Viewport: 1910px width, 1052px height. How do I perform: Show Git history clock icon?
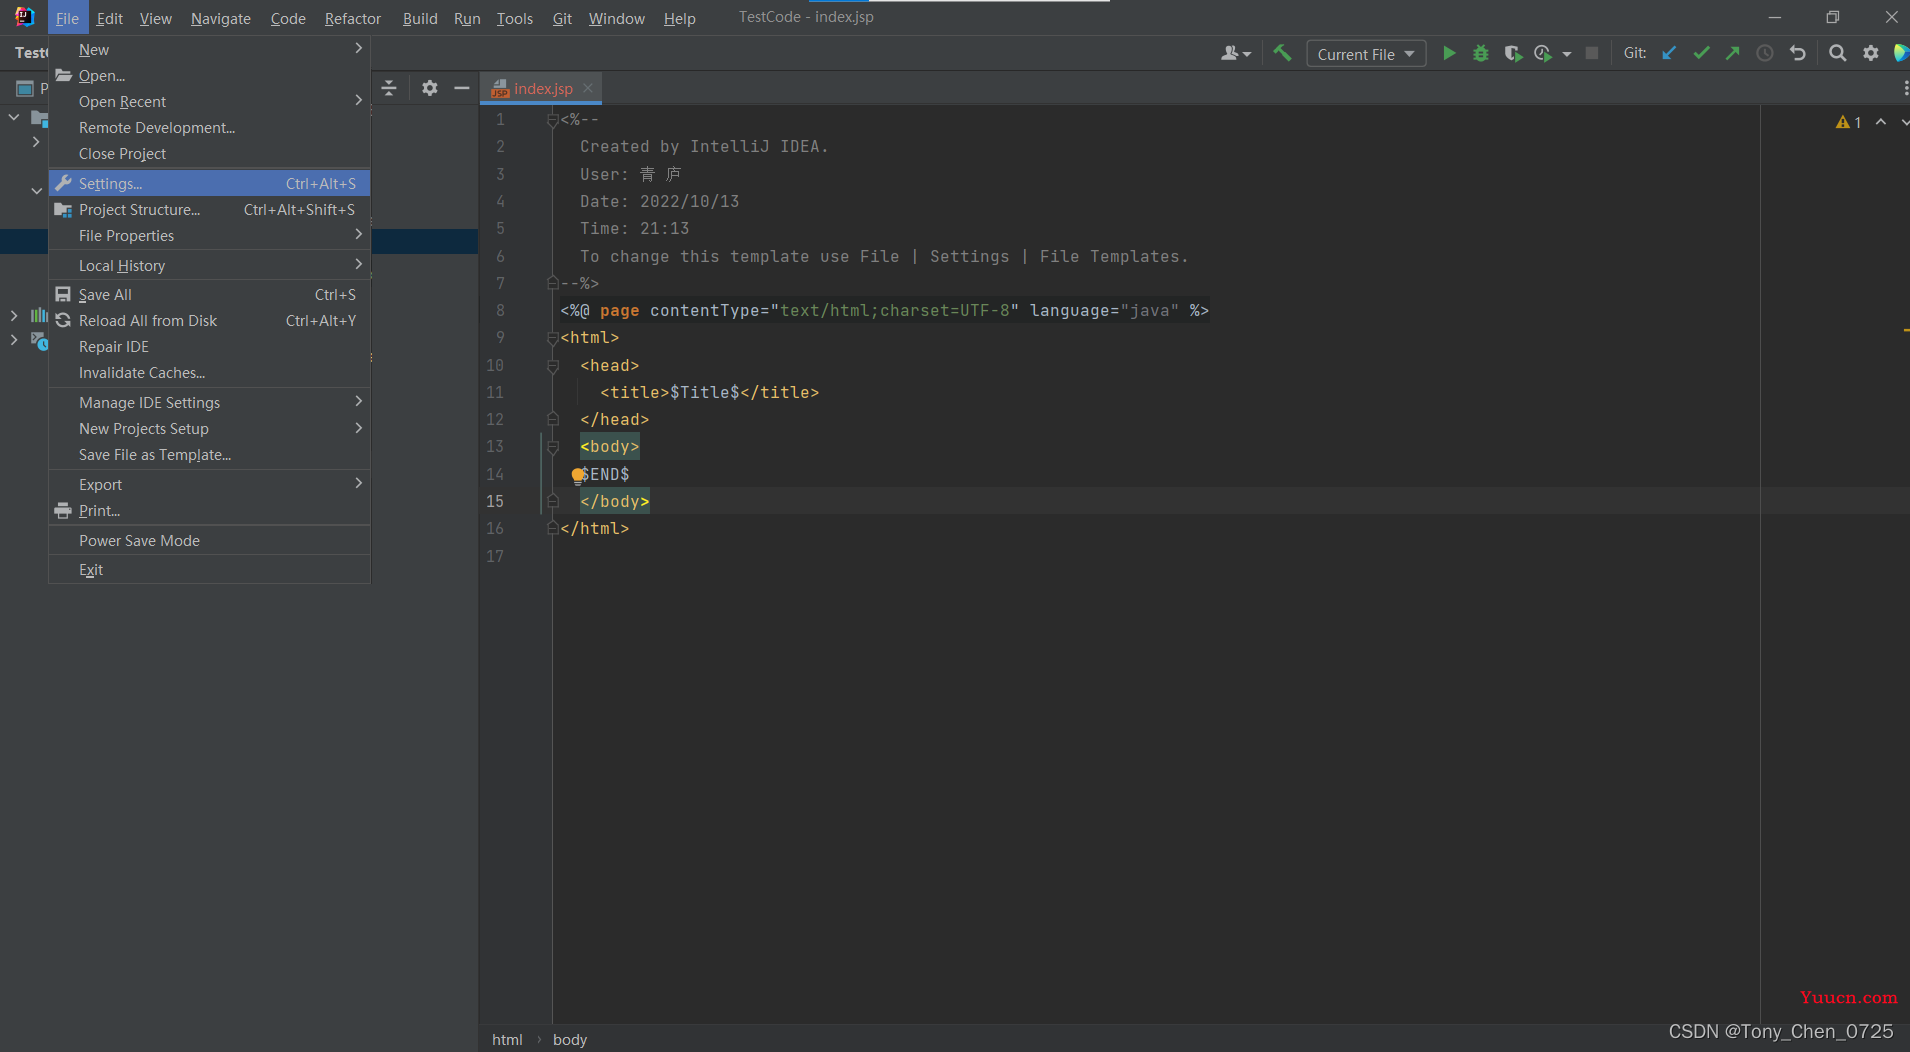tap(1765, 53)
